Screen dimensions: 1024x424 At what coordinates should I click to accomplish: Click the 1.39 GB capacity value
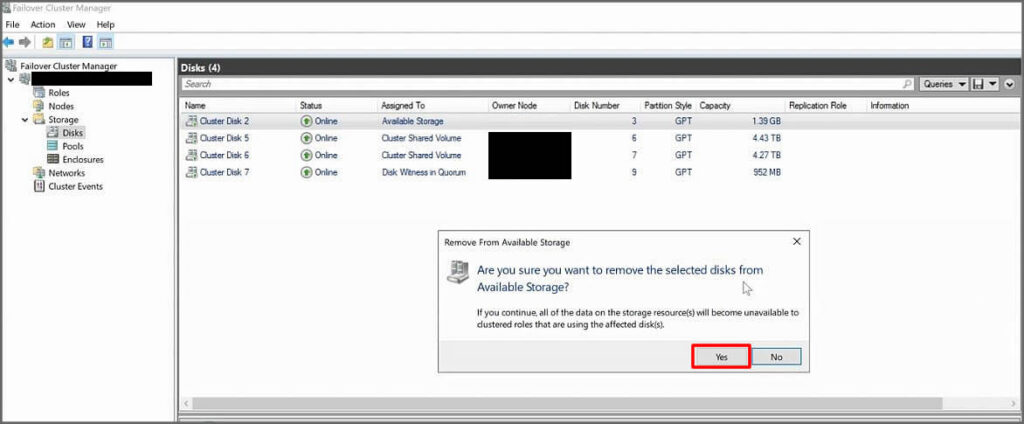[765, 121]
